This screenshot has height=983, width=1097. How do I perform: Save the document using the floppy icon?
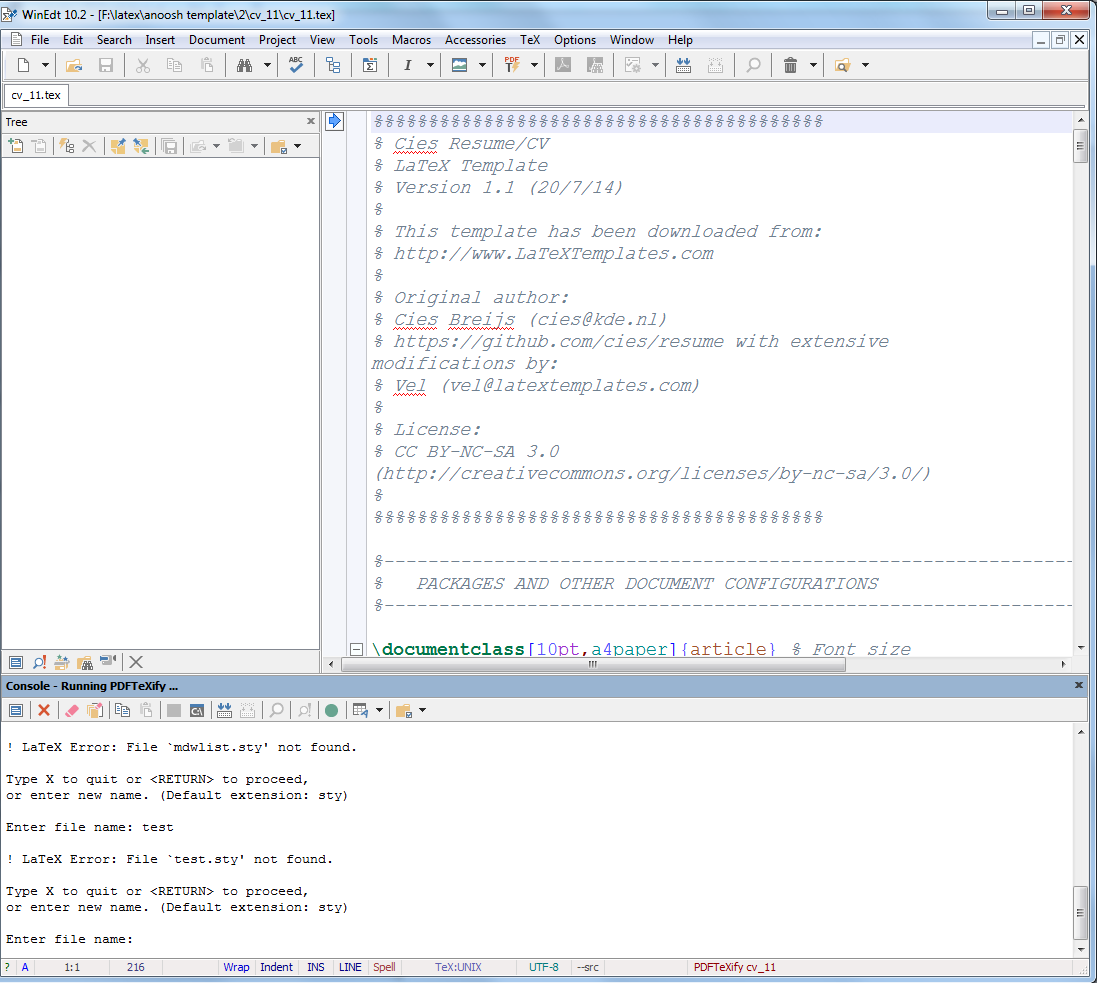tap(106, 65)
